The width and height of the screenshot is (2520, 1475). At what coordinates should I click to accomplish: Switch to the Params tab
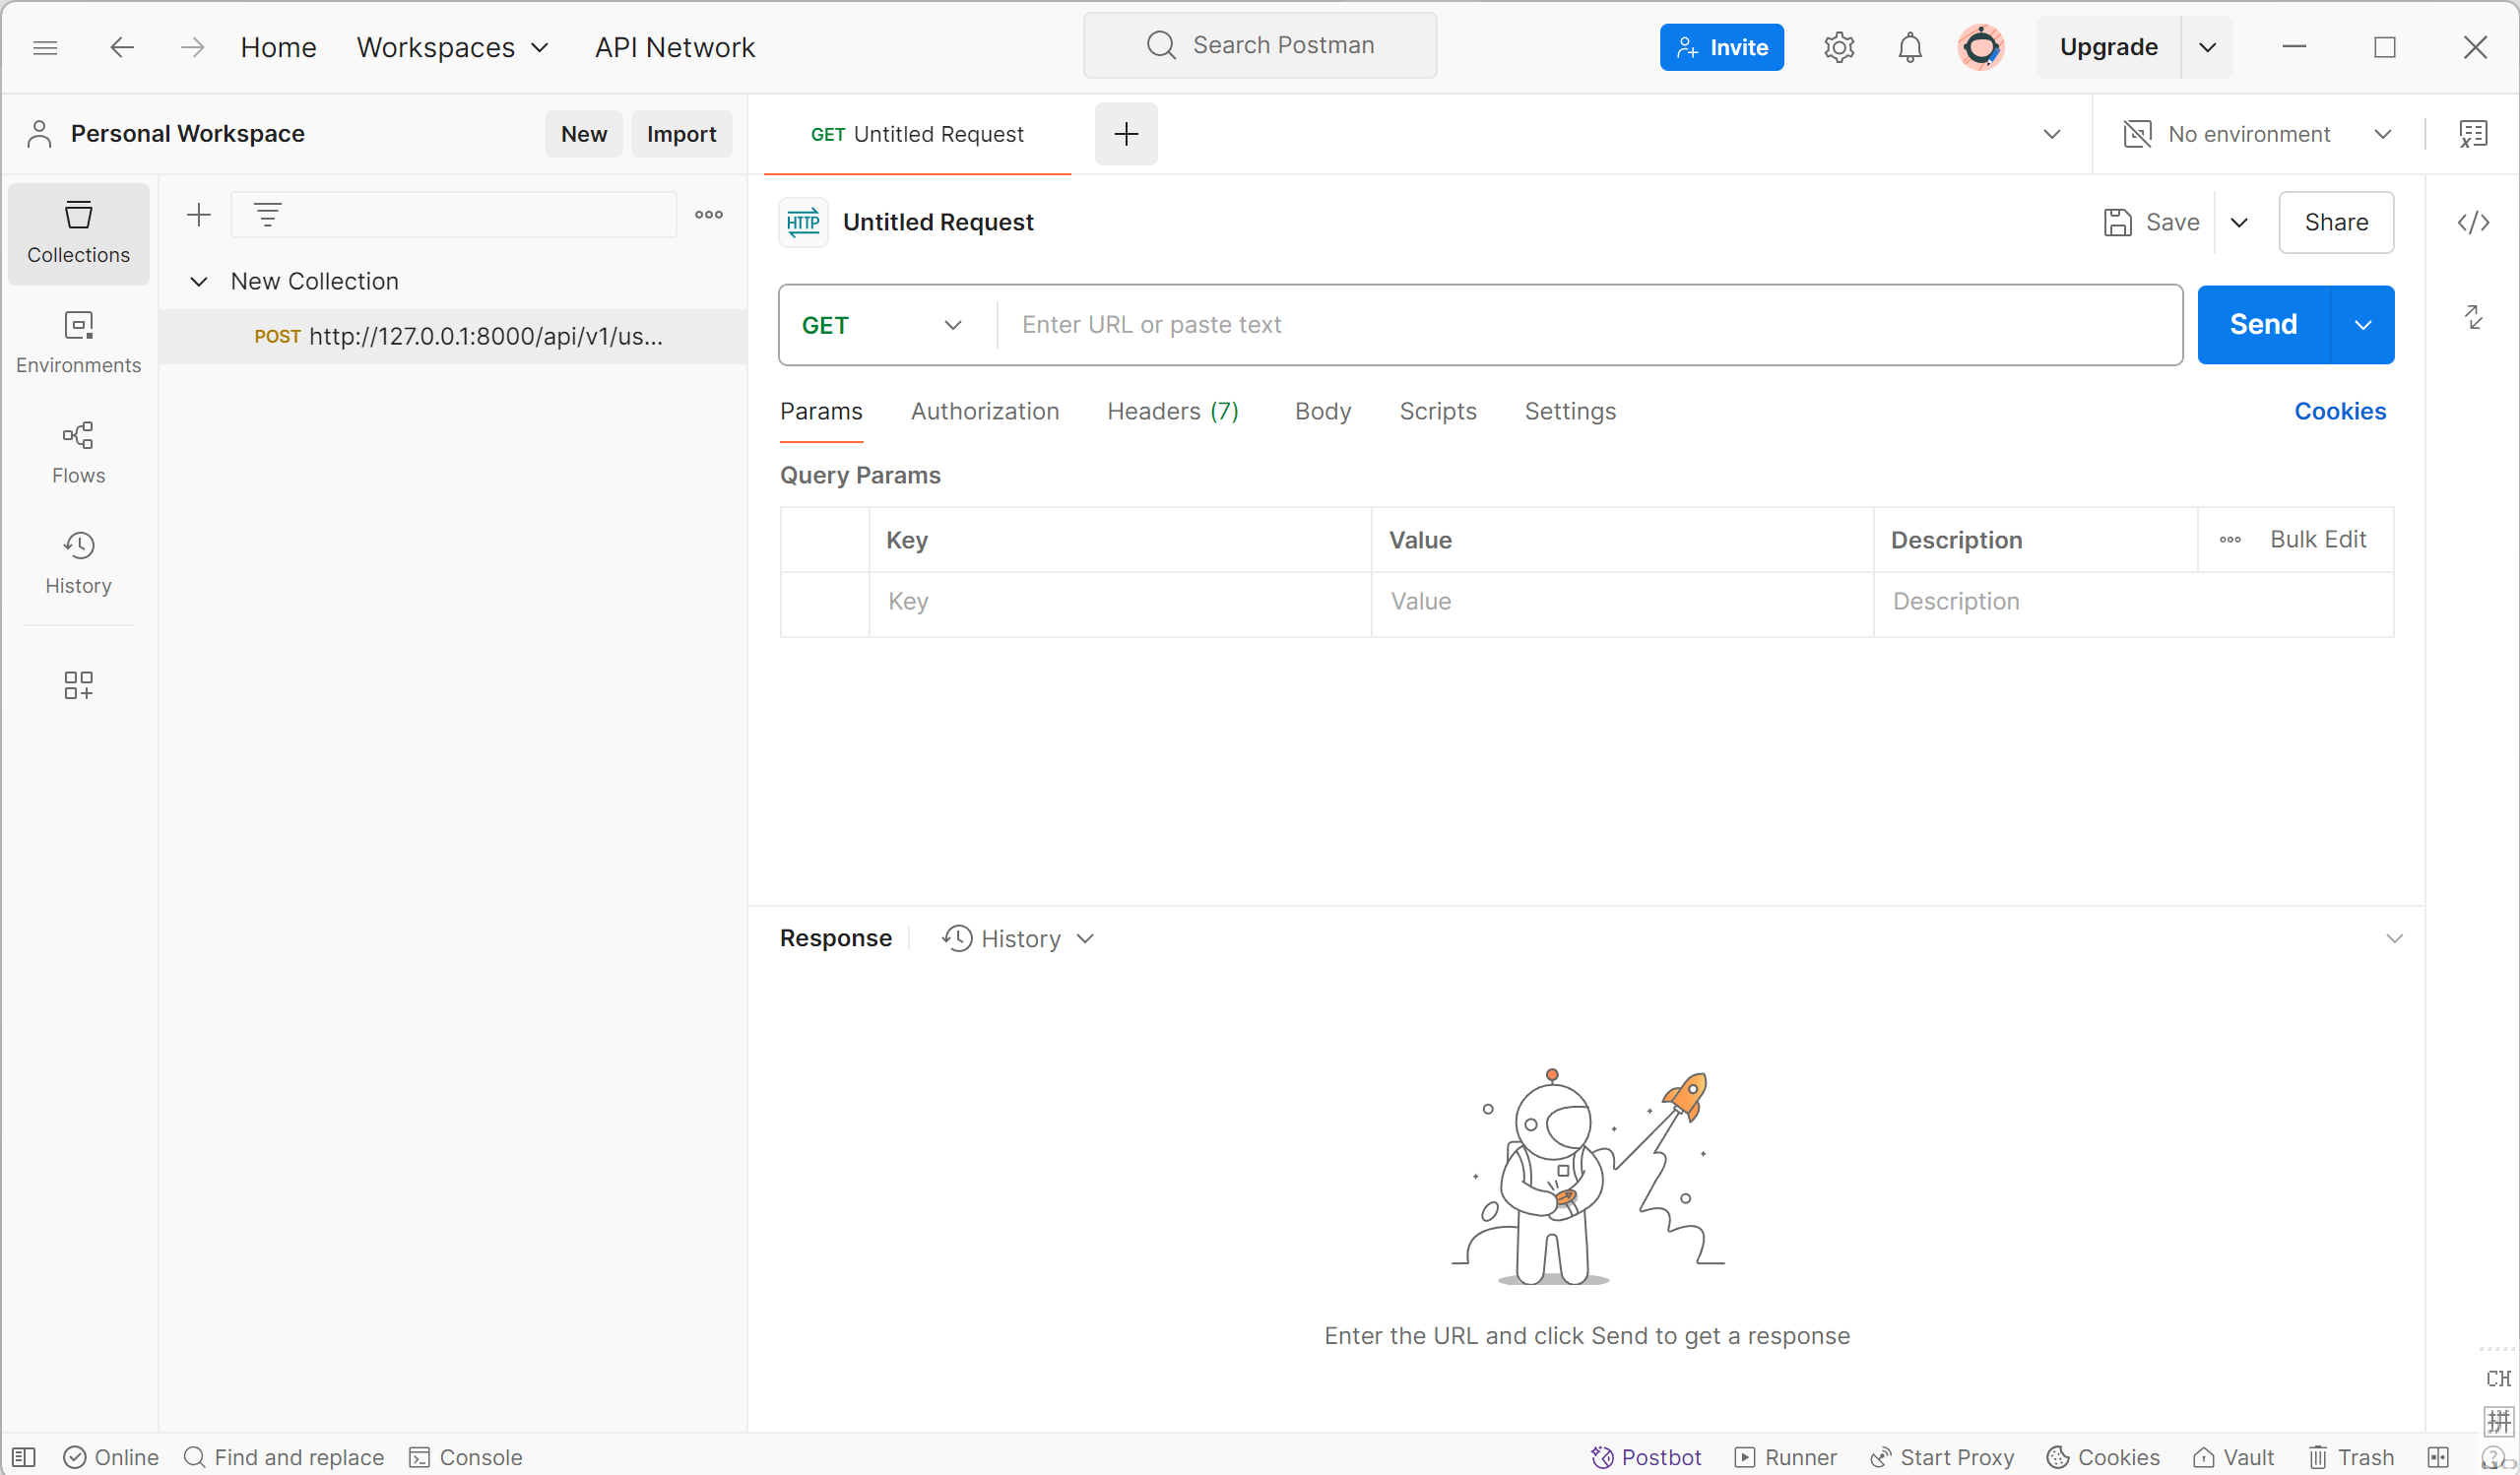(x=821, y=411)
